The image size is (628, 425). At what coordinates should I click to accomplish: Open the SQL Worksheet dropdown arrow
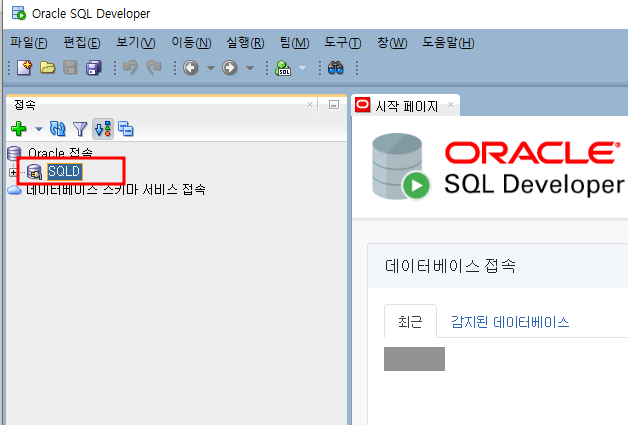coord(303,68)
